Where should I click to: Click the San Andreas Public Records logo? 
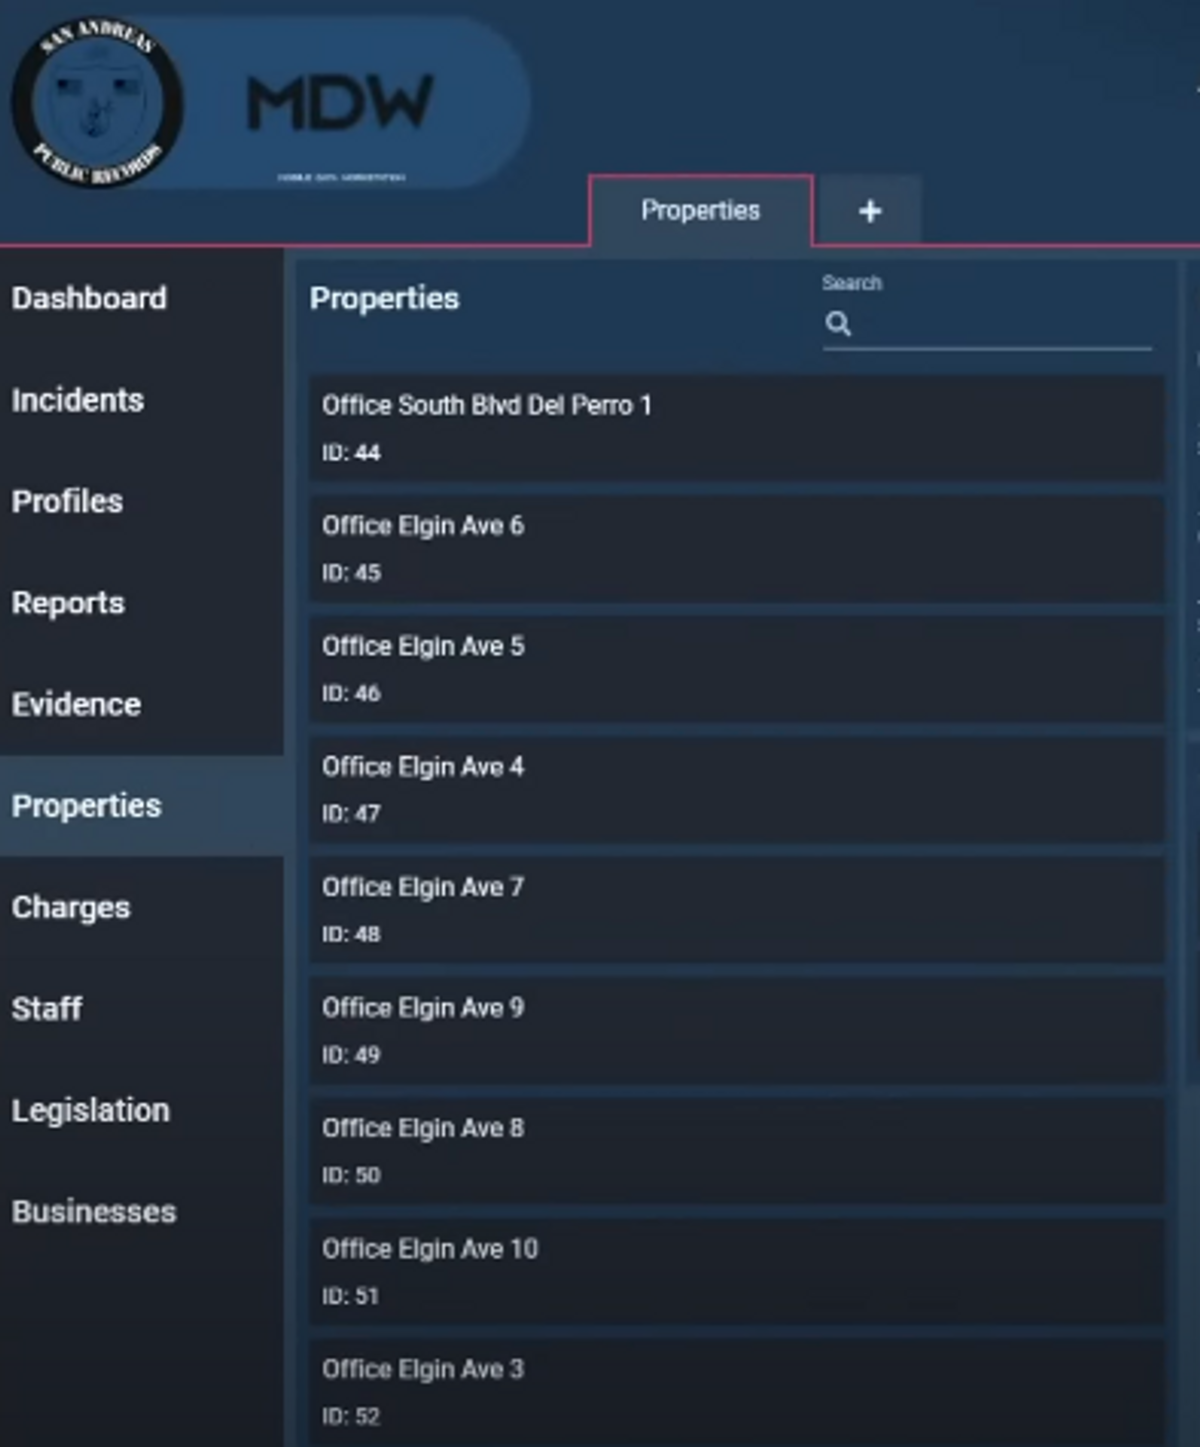click(97, 103)
